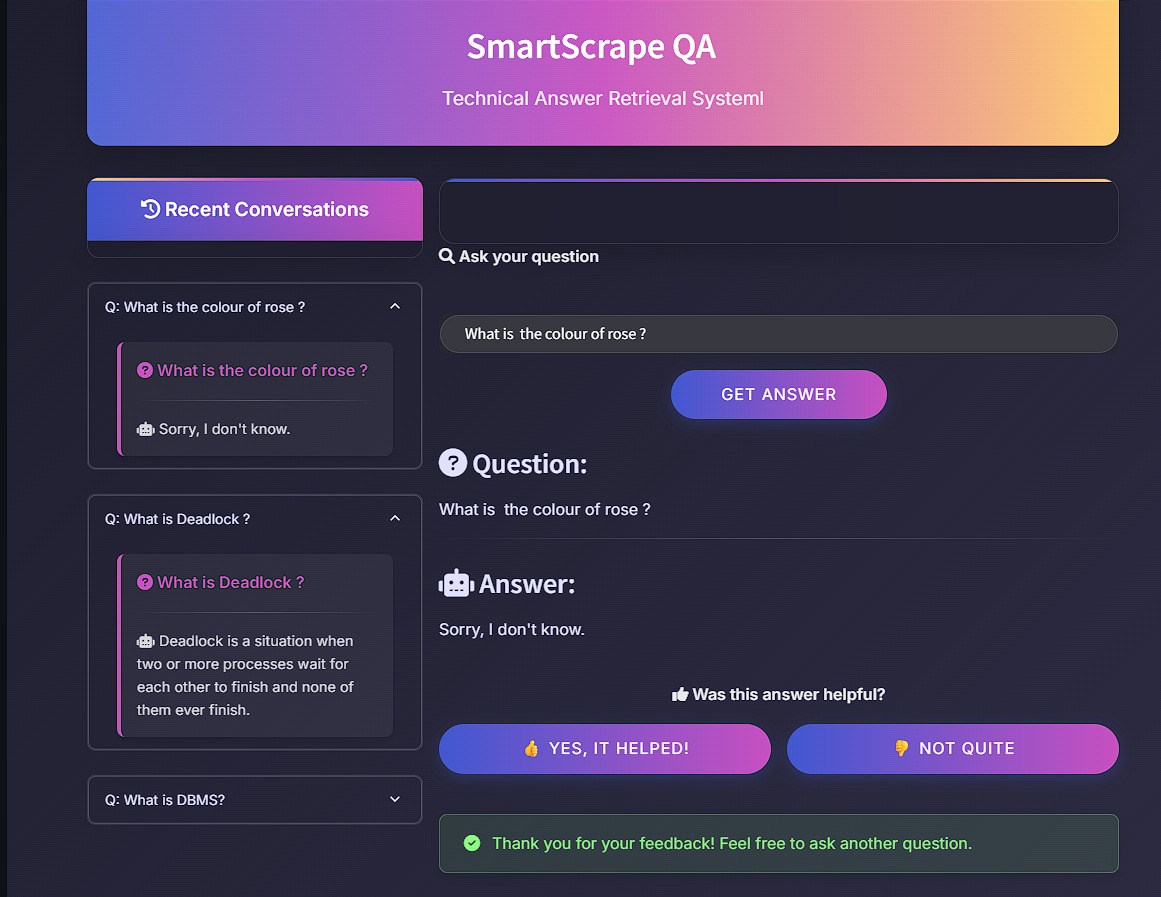Click the question icon in the Deadlock card
This screenshot has height=897, width=1161.
[x=145, y=582]
